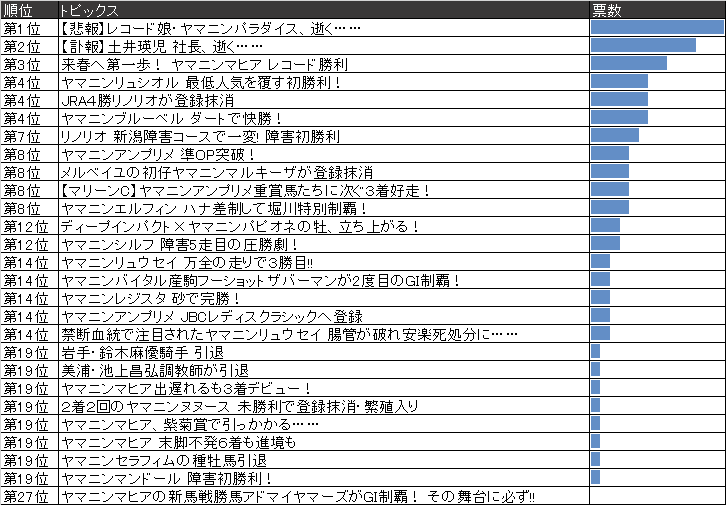Click vote bar in ヤマニンシルフ row
The height and width of the screenshot is (505, 726).
[605, 243]
